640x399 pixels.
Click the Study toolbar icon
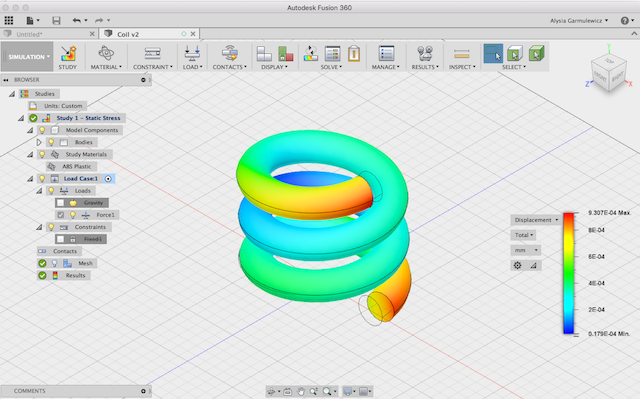pos(68,53)
